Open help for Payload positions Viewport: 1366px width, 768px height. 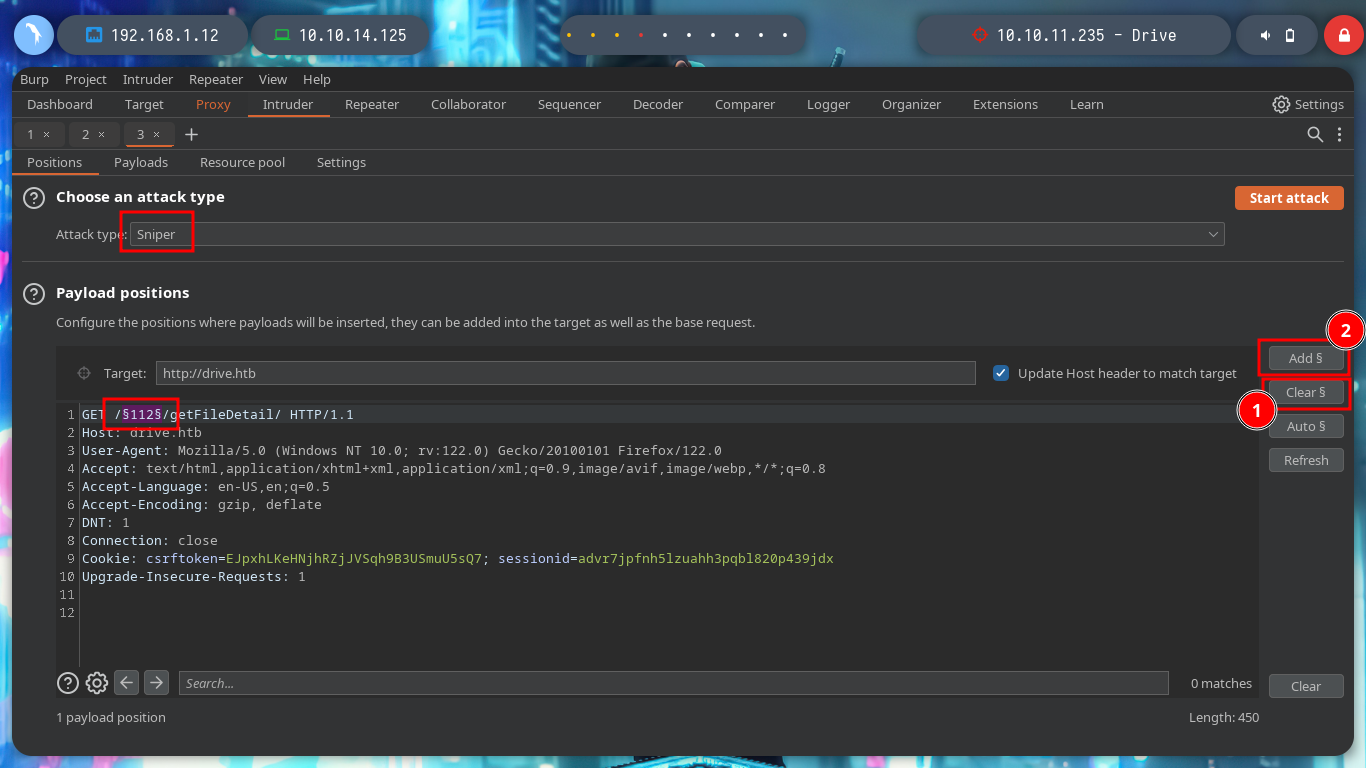[35, 294]
